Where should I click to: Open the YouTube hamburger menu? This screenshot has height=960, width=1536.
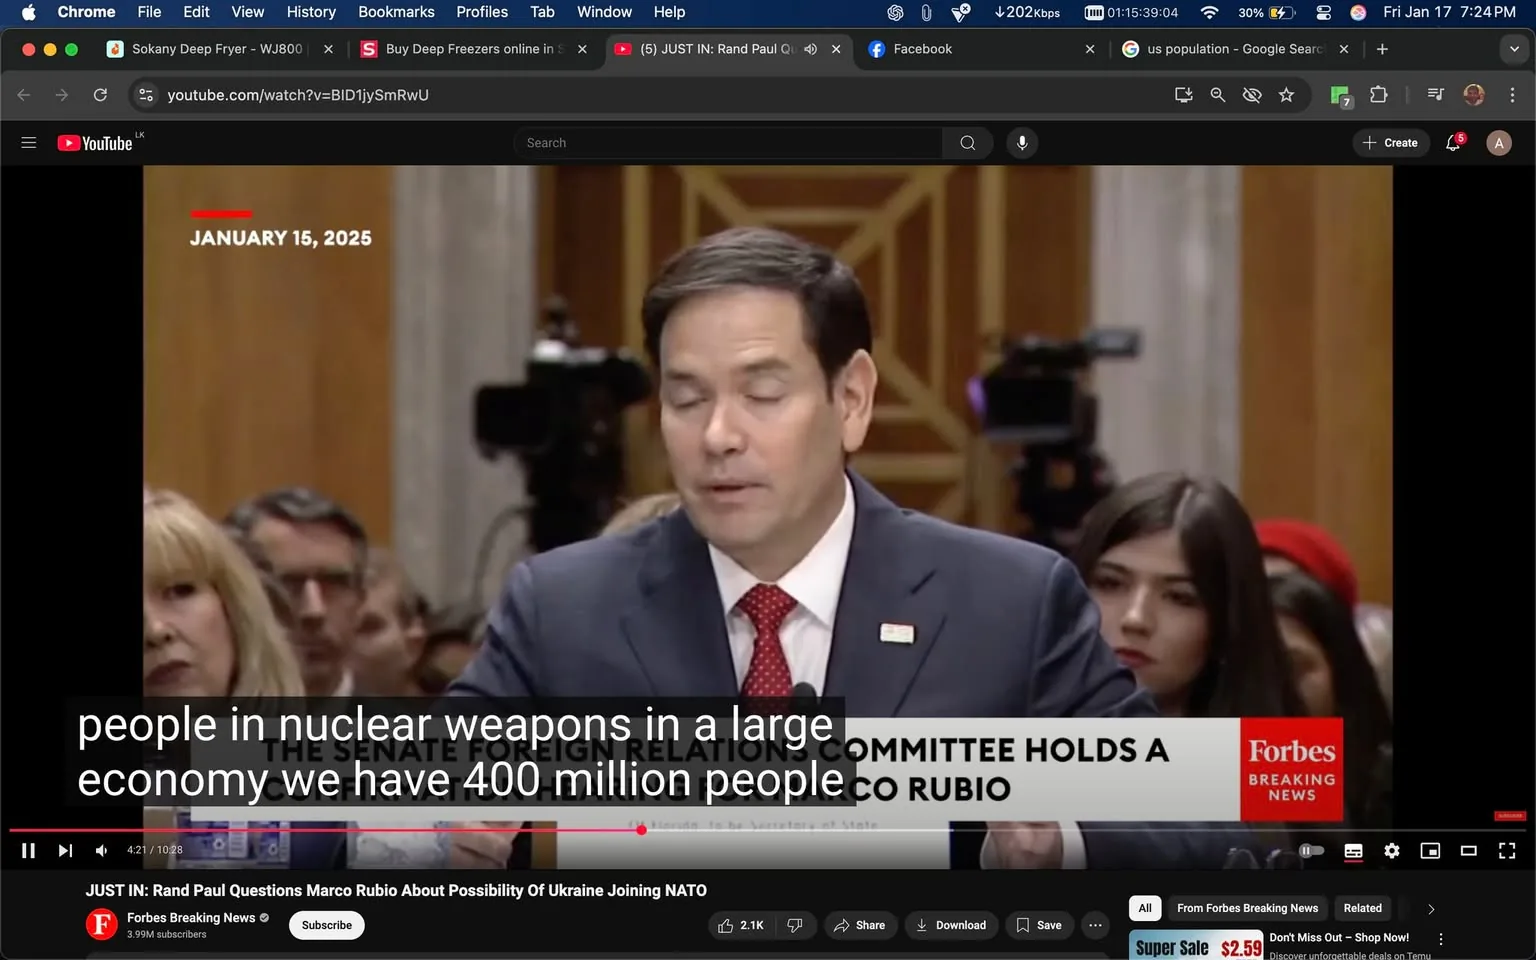tap(28, 142)
